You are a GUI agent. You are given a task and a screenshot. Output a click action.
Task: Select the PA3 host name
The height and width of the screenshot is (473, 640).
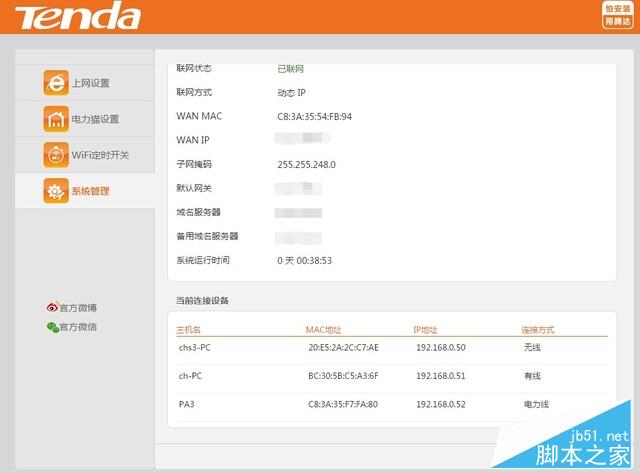tap(187, 404)
